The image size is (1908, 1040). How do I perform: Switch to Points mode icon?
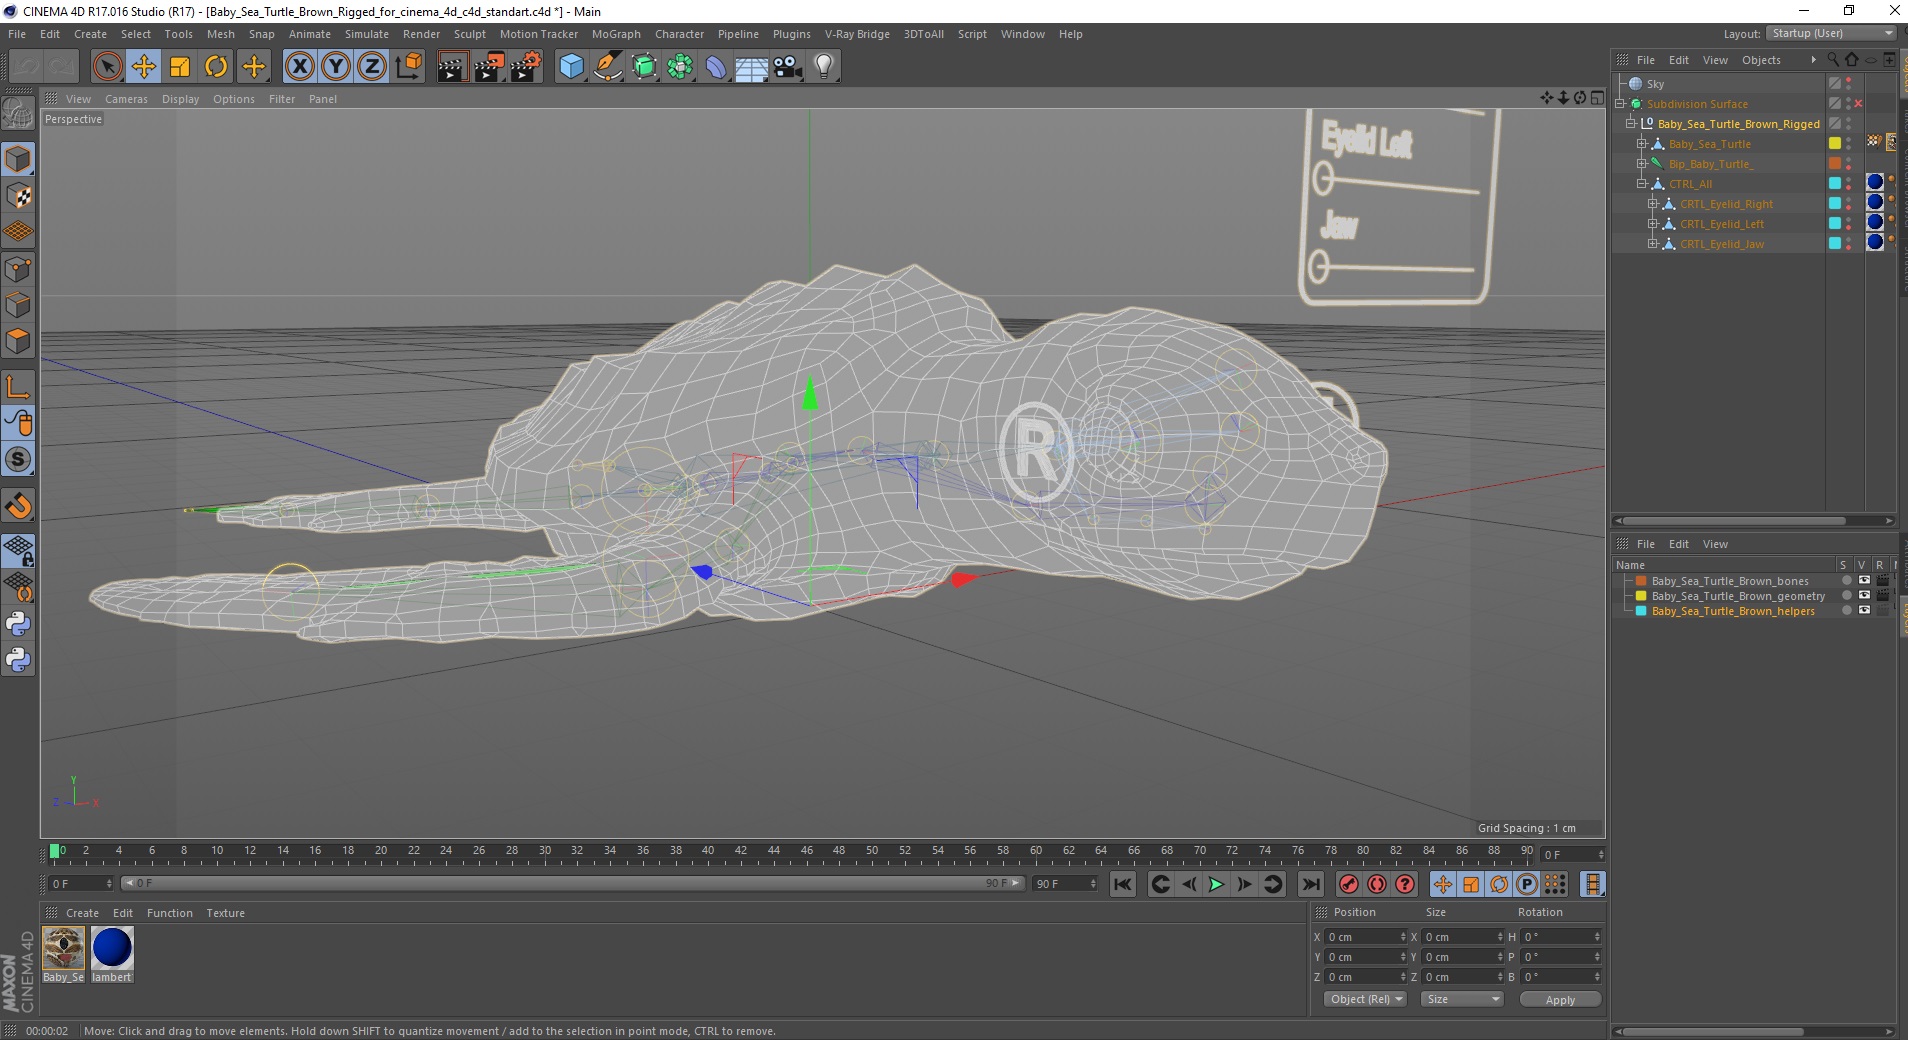click(18, 269)
